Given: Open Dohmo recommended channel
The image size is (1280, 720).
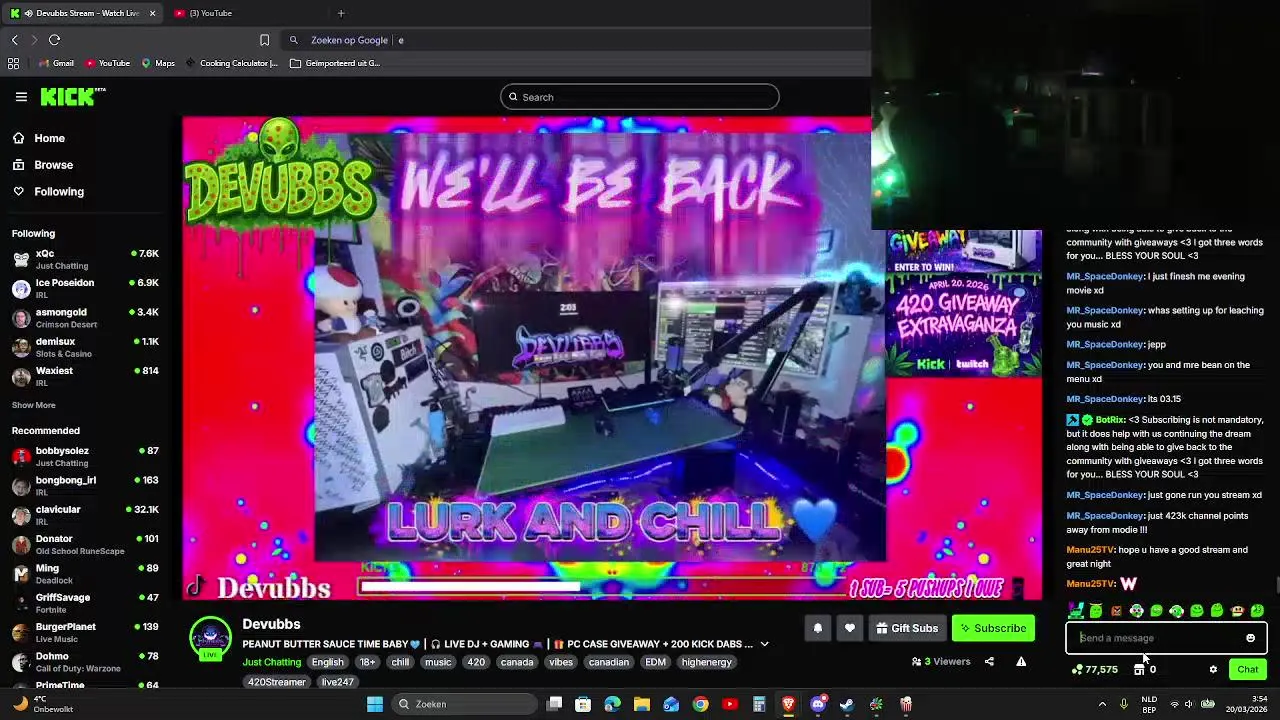Looking at the screenshot, I should pyautogui.click(x=85, y=661).
